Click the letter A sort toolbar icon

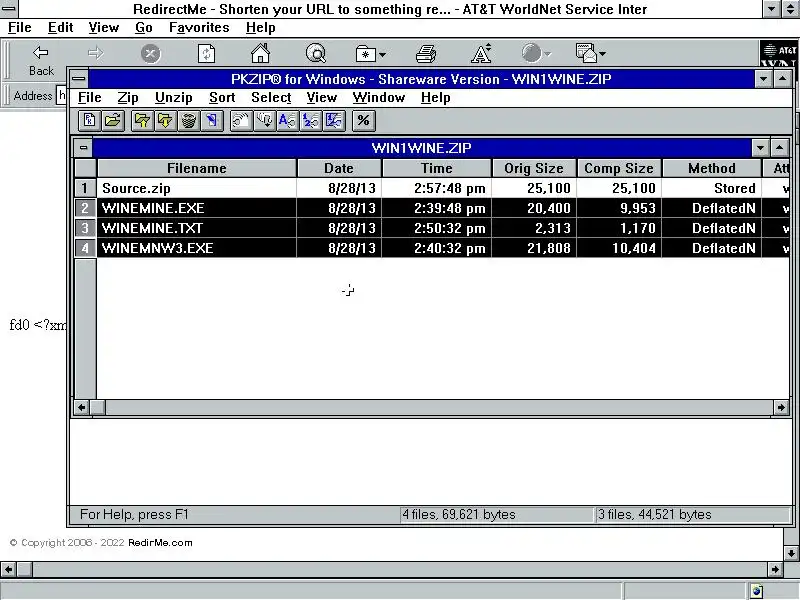click(287, 121)
